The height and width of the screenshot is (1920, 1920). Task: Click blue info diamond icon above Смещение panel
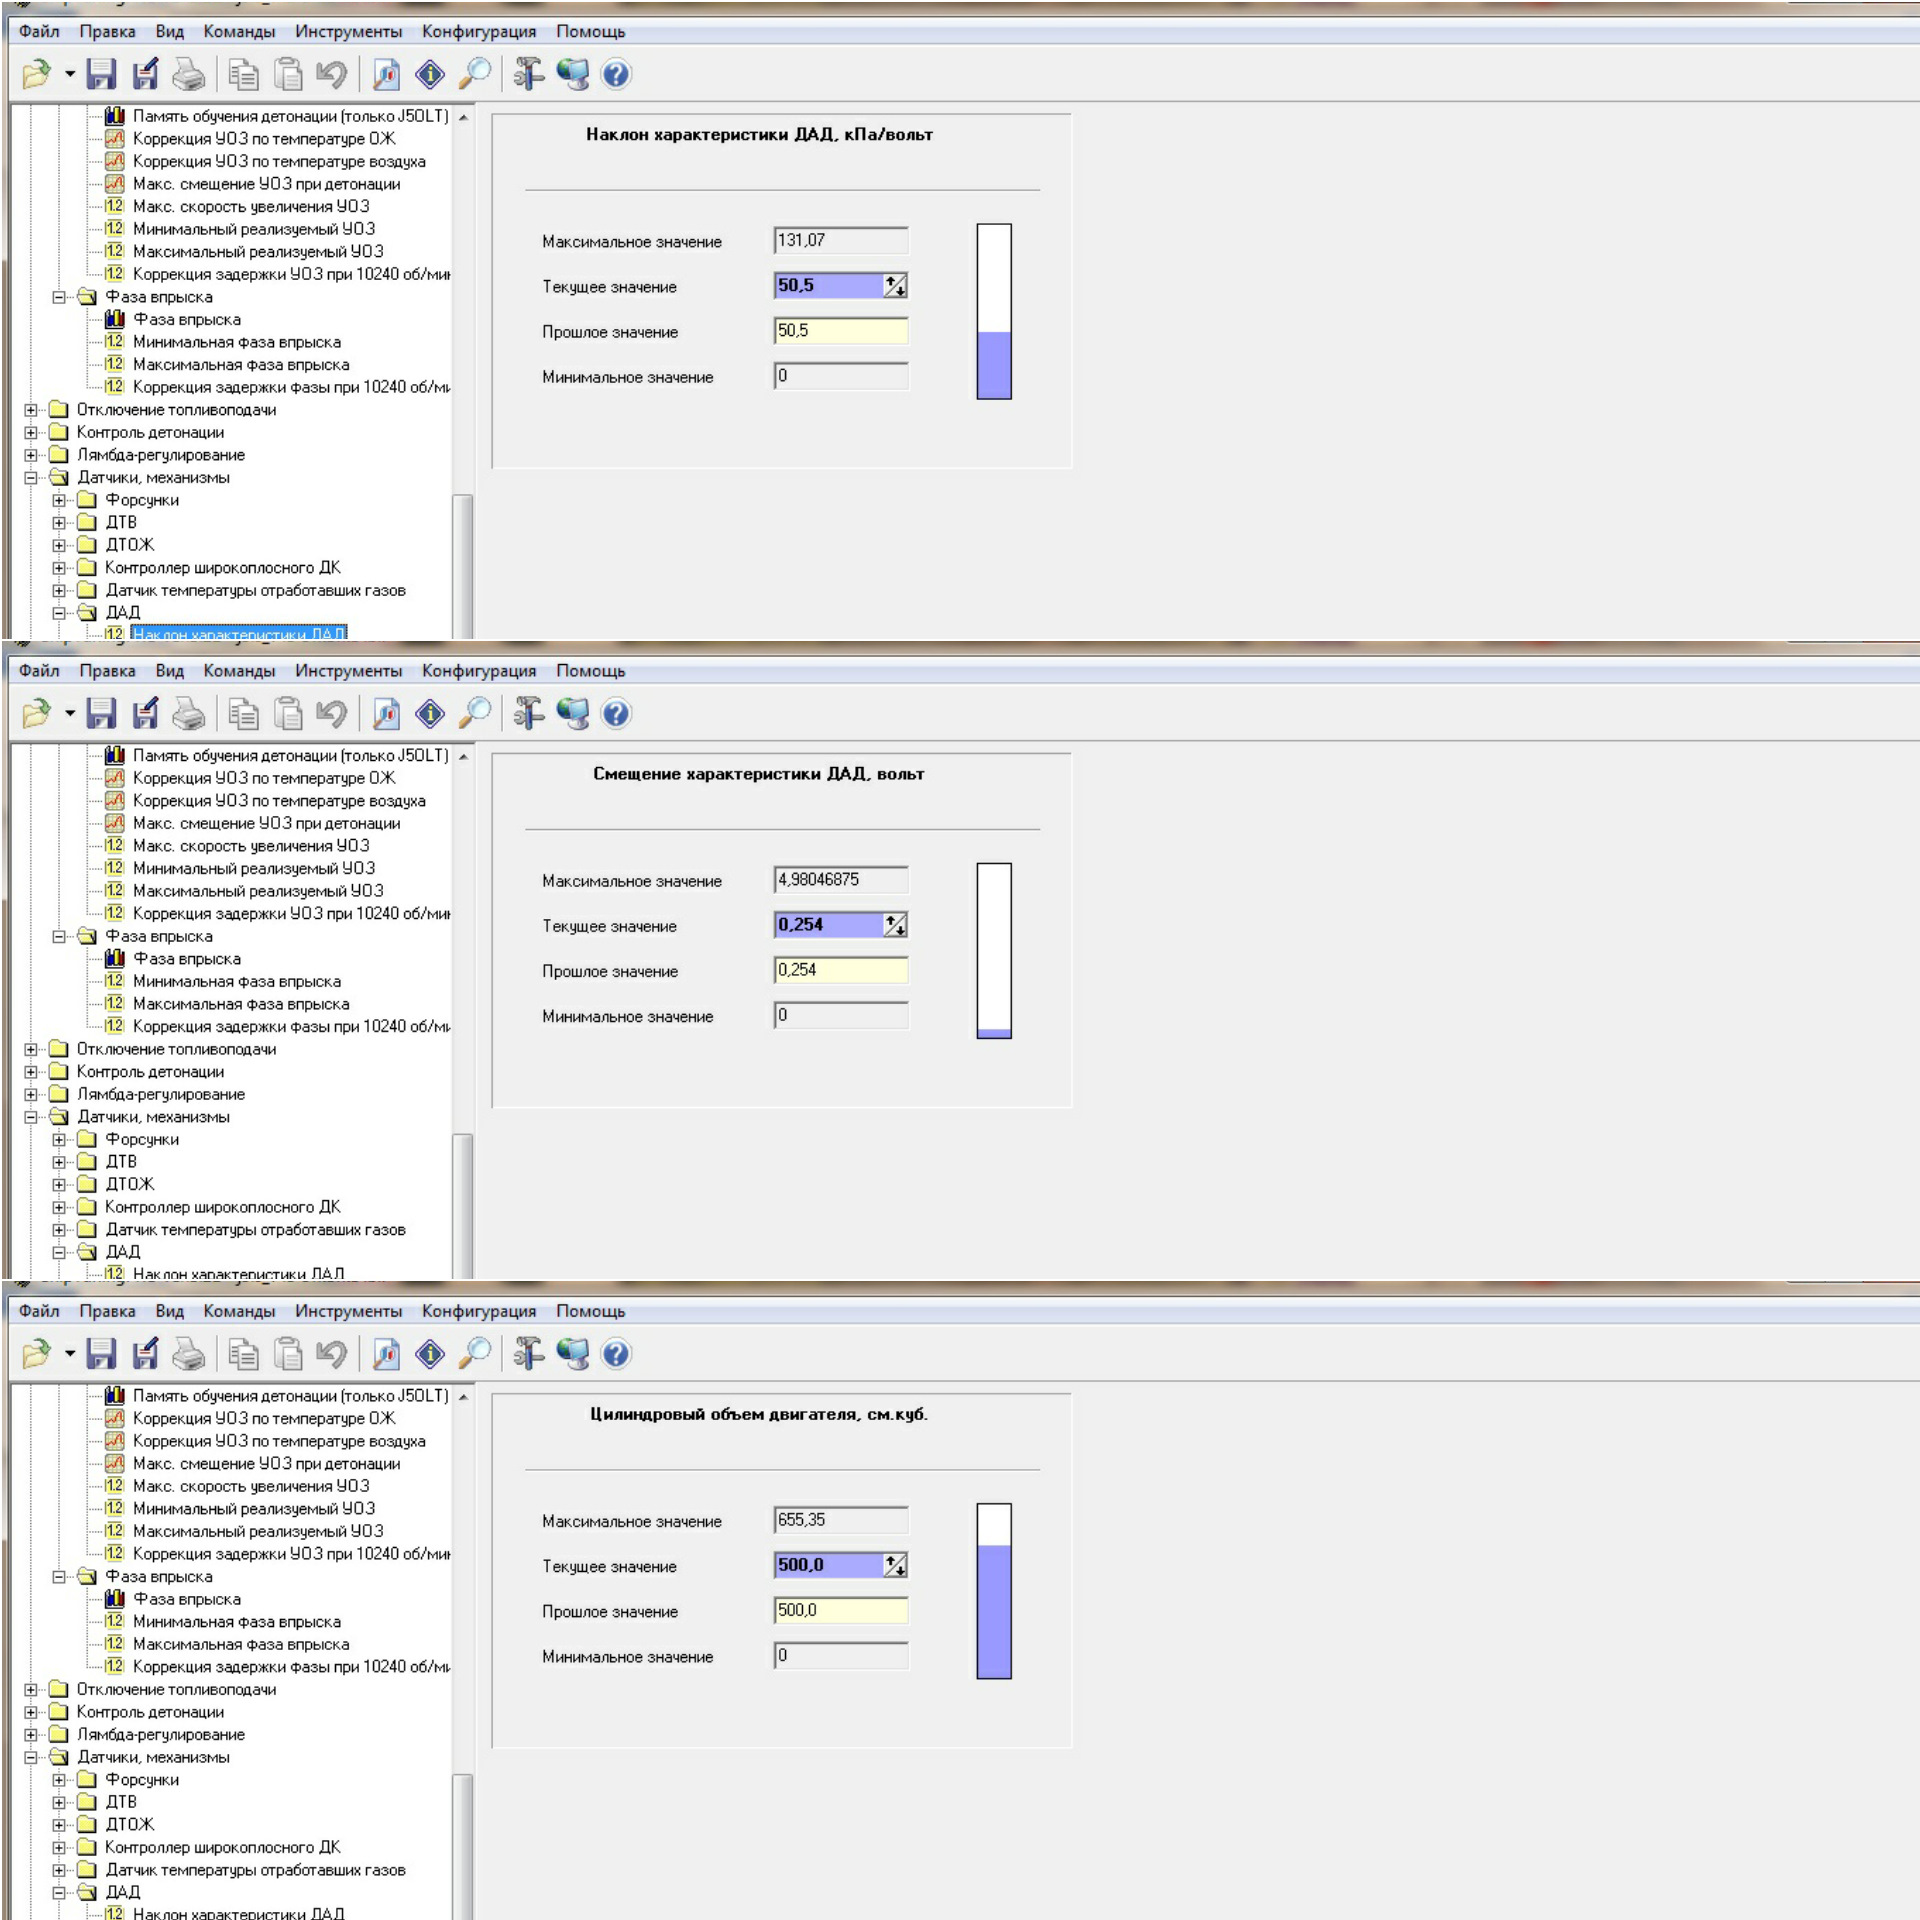[x=430, y=714]
